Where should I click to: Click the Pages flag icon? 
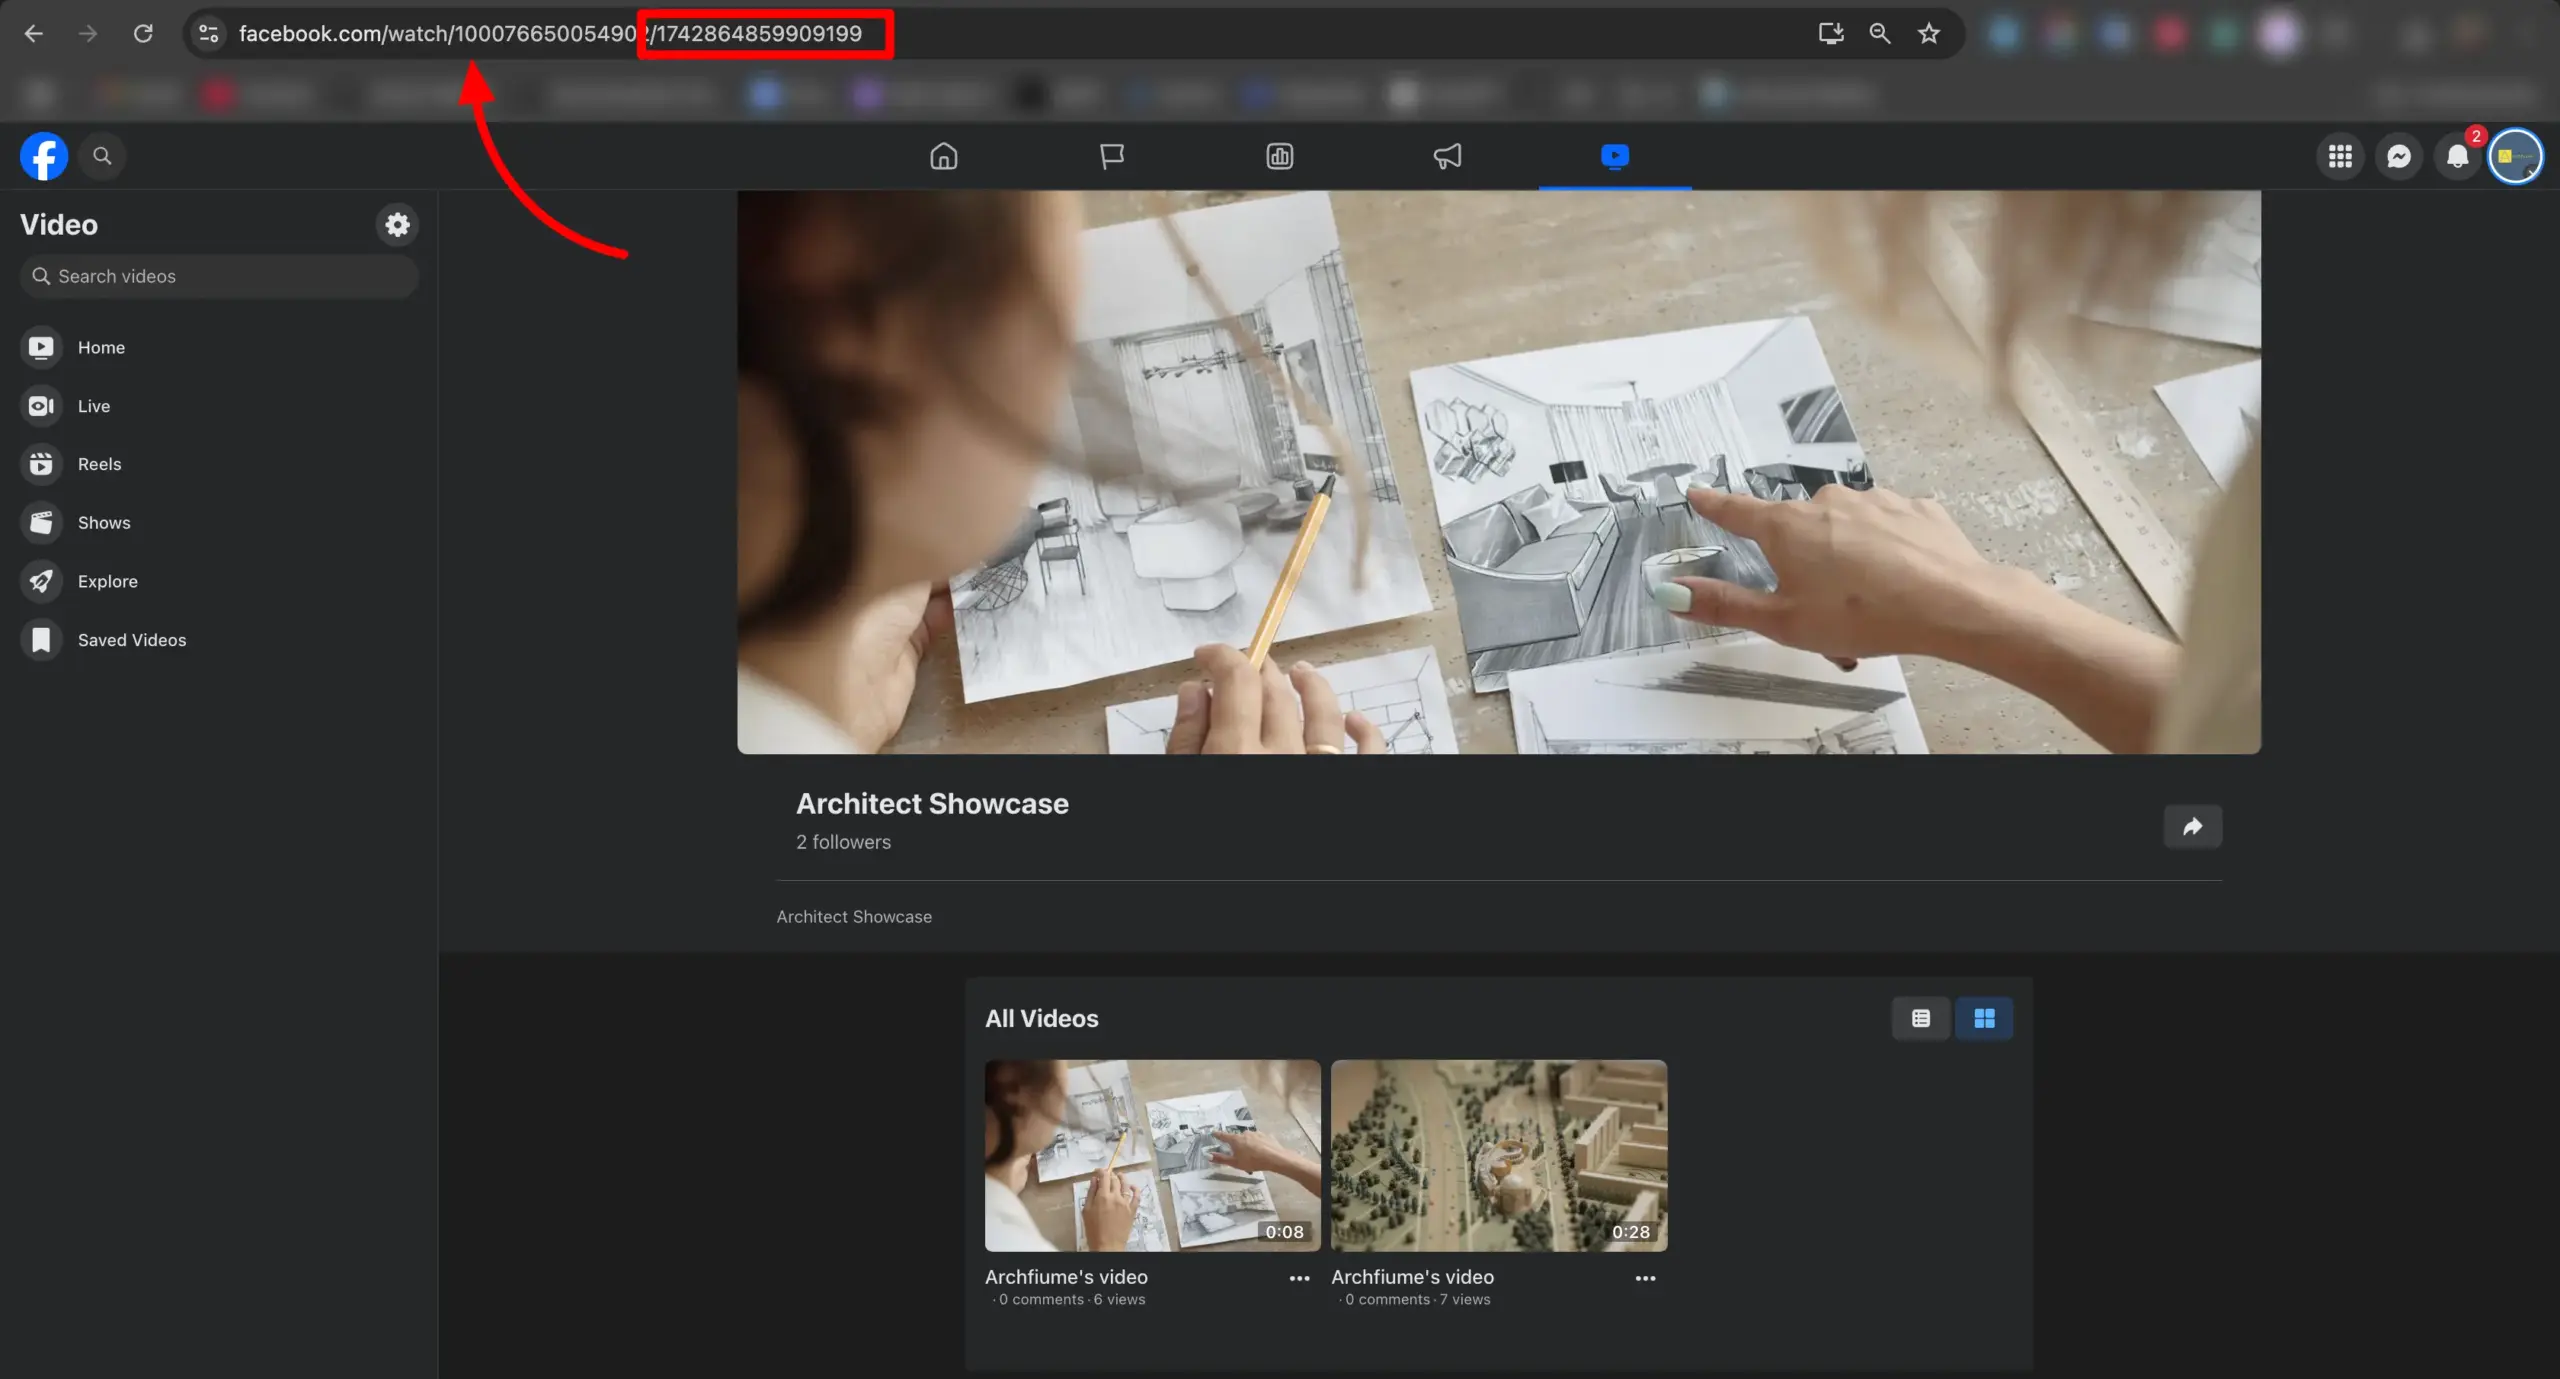point(1111,156)
